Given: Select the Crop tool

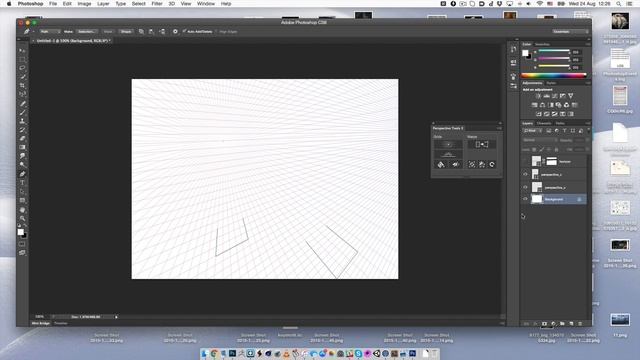Looking at the screenshot, I should click(x=22, y=85).
